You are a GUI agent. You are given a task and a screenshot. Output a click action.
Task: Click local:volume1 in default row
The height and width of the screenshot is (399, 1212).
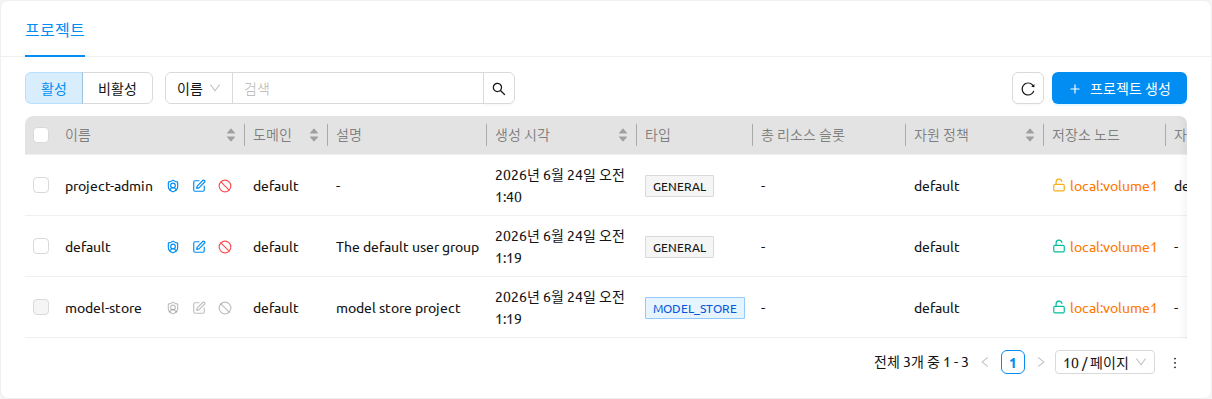[x=1113, y=247]
